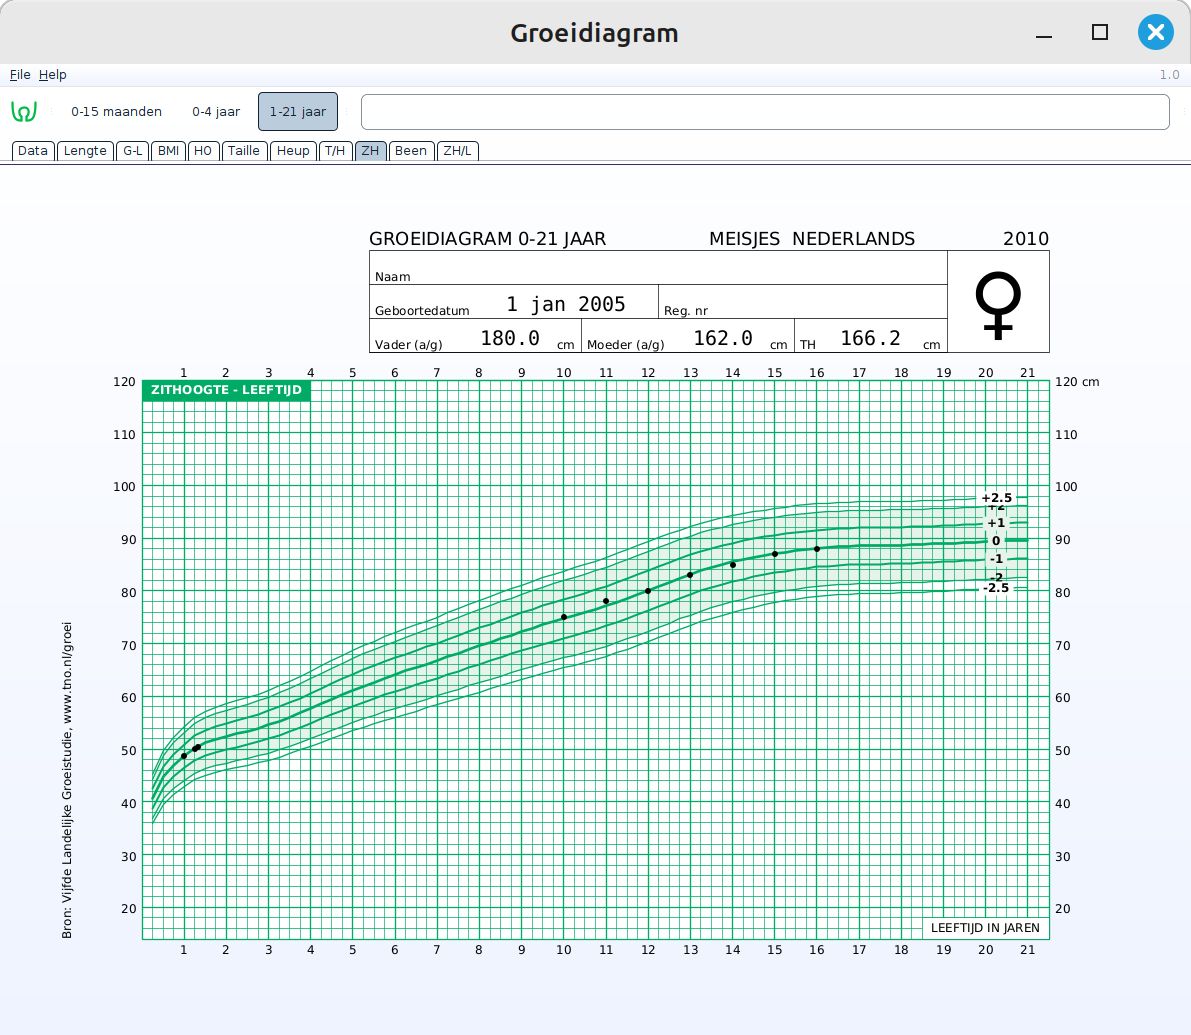Click the TH value 166.2
Image resolution: width=1191 pixels, height=1035 pixels.
pos(870,338)
